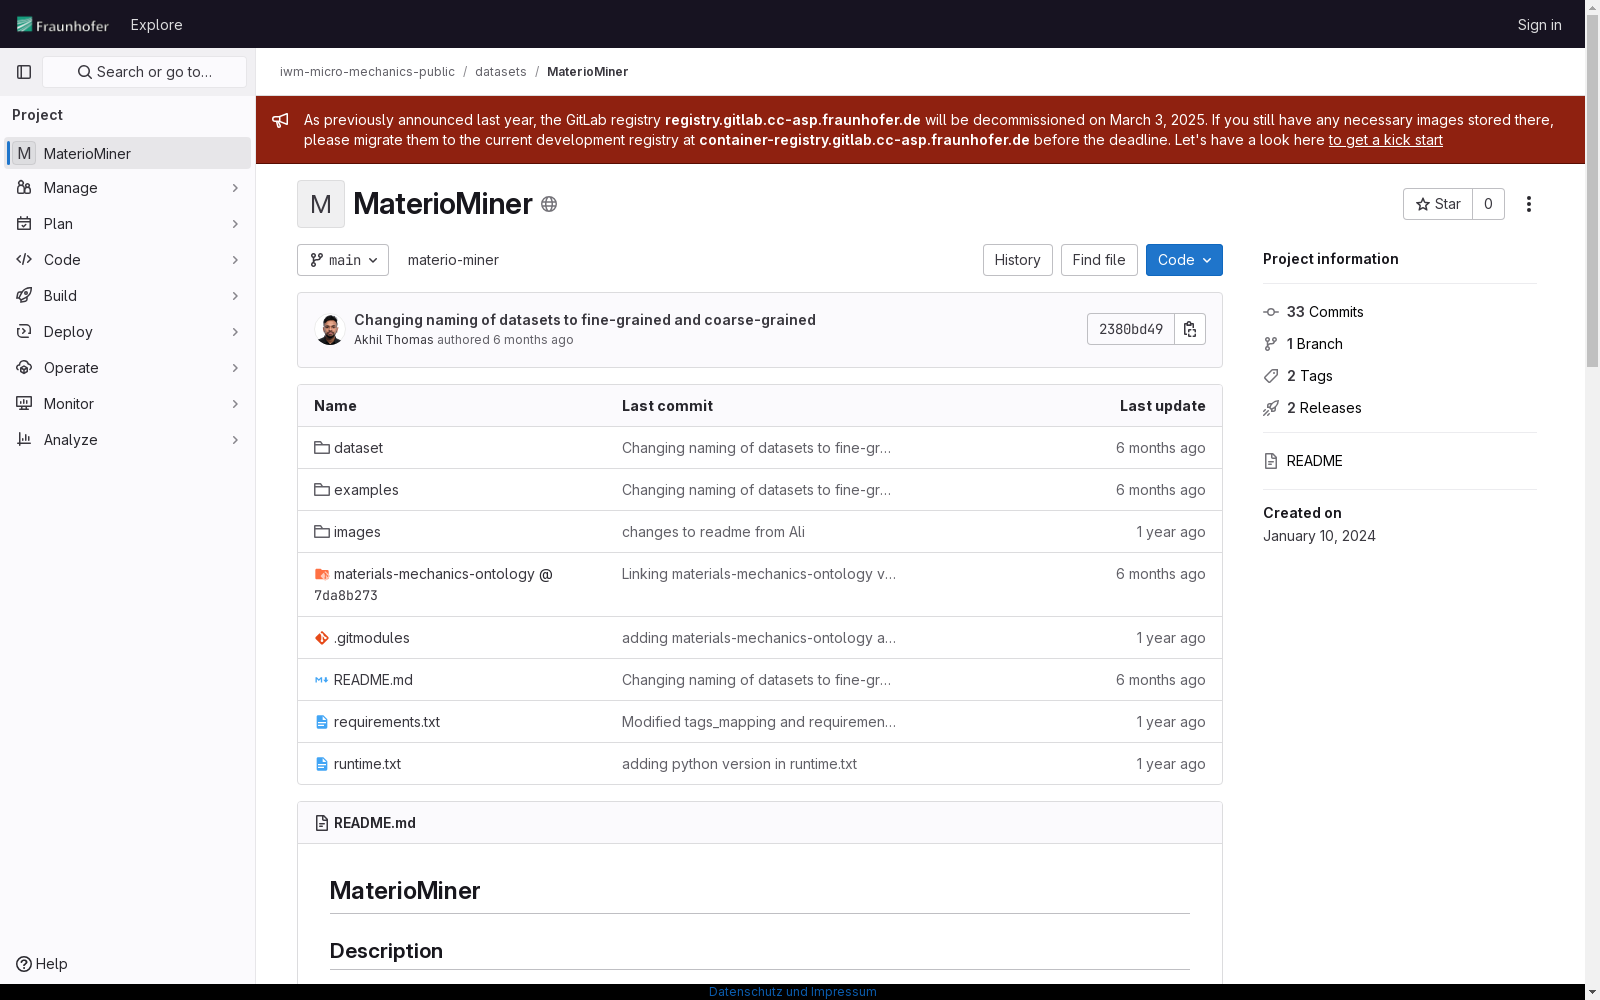
Task: Click the Releases rocket icon
Action: pyautogui.click(x=1271, y=408)
